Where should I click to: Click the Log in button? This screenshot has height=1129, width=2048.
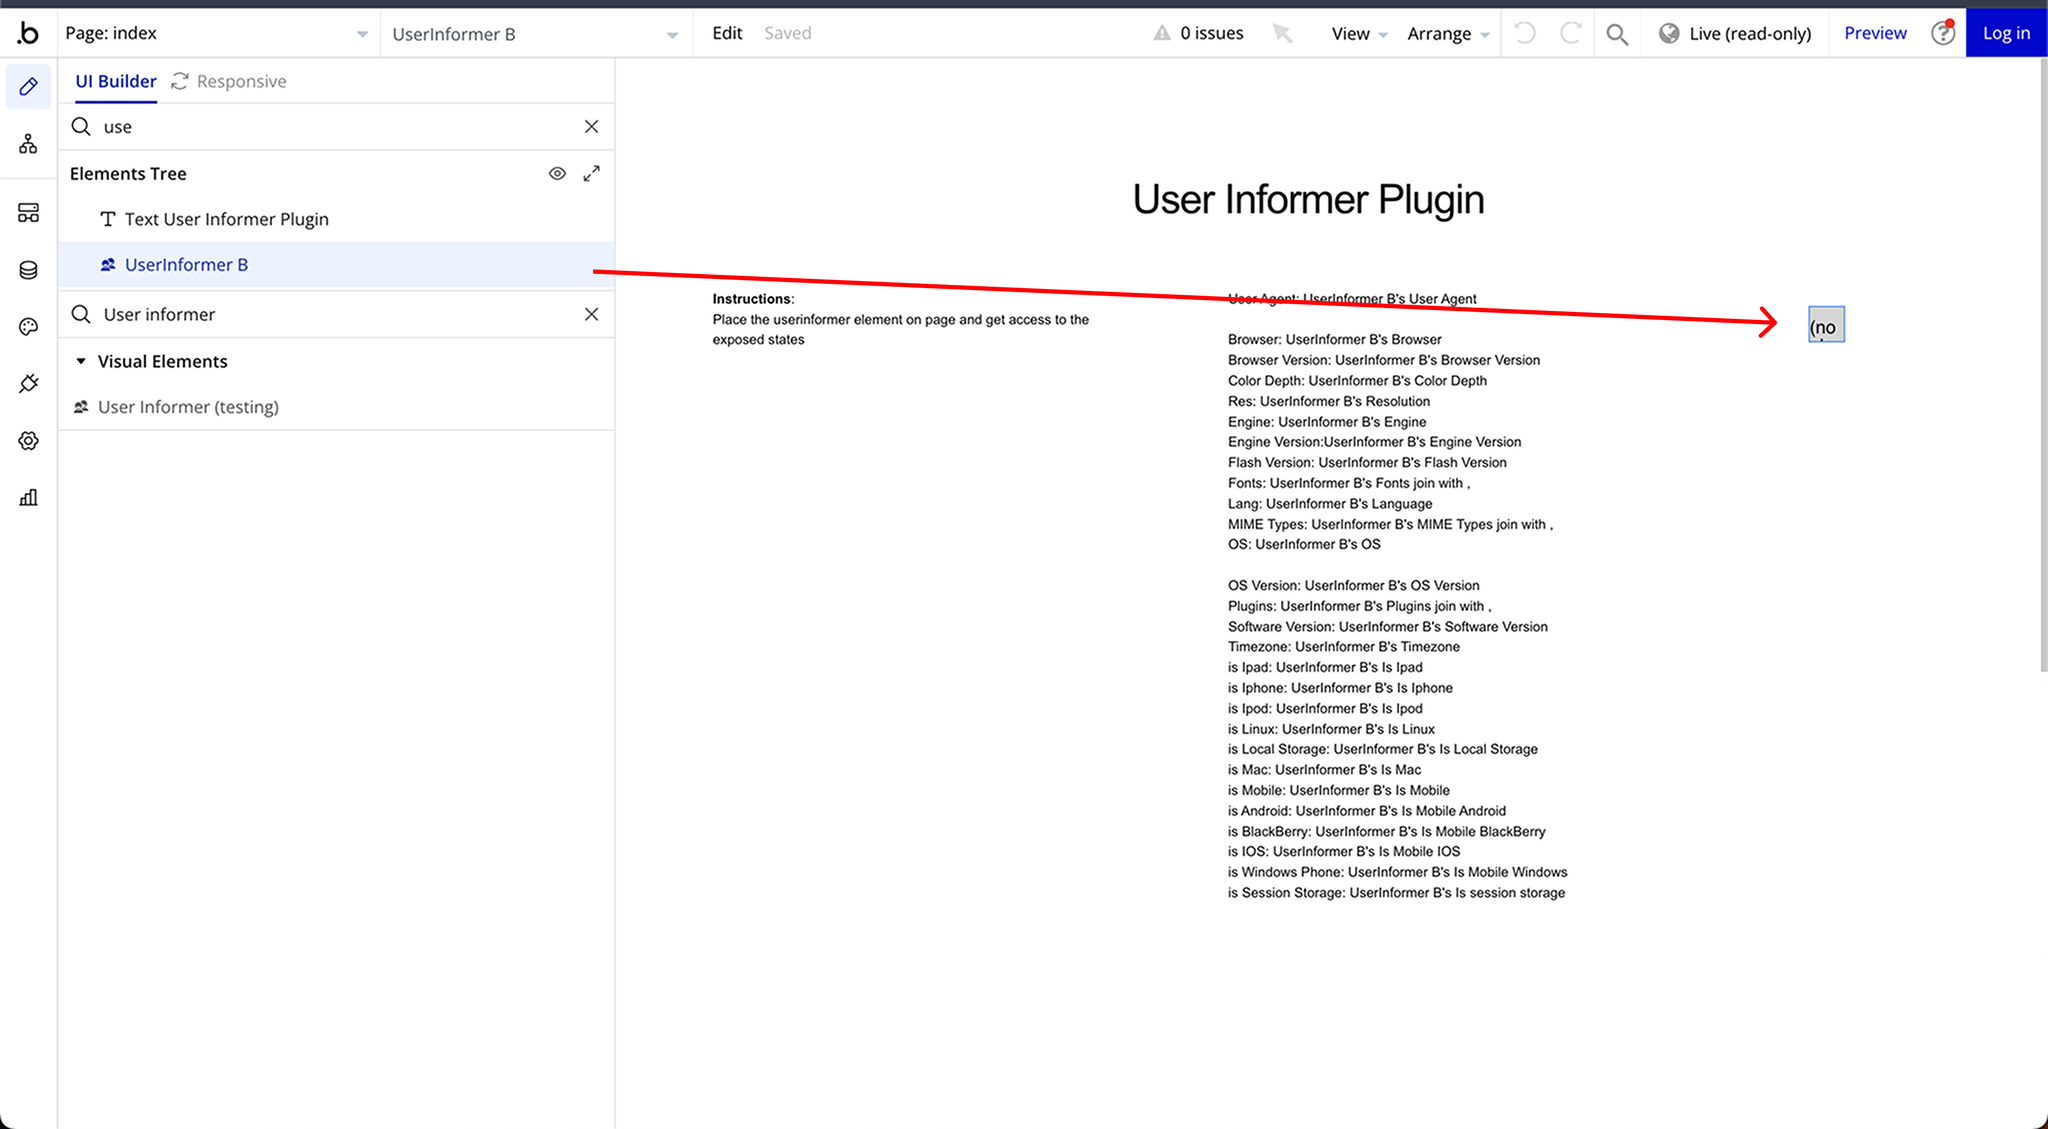click(2006, 33)
